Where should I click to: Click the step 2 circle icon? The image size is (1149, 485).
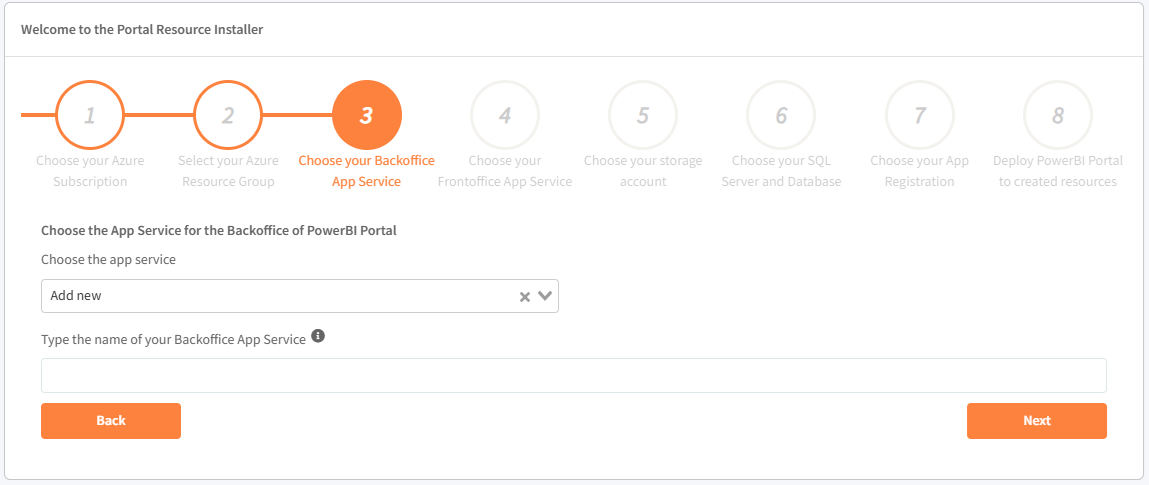(228, 115)
